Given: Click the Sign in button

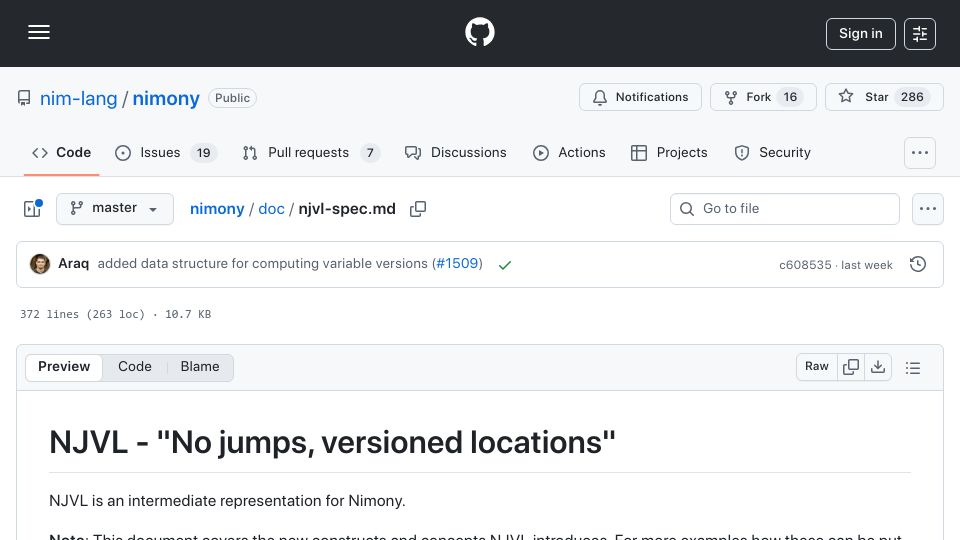Looking at the screenshot, I should (x=860, y=34).
